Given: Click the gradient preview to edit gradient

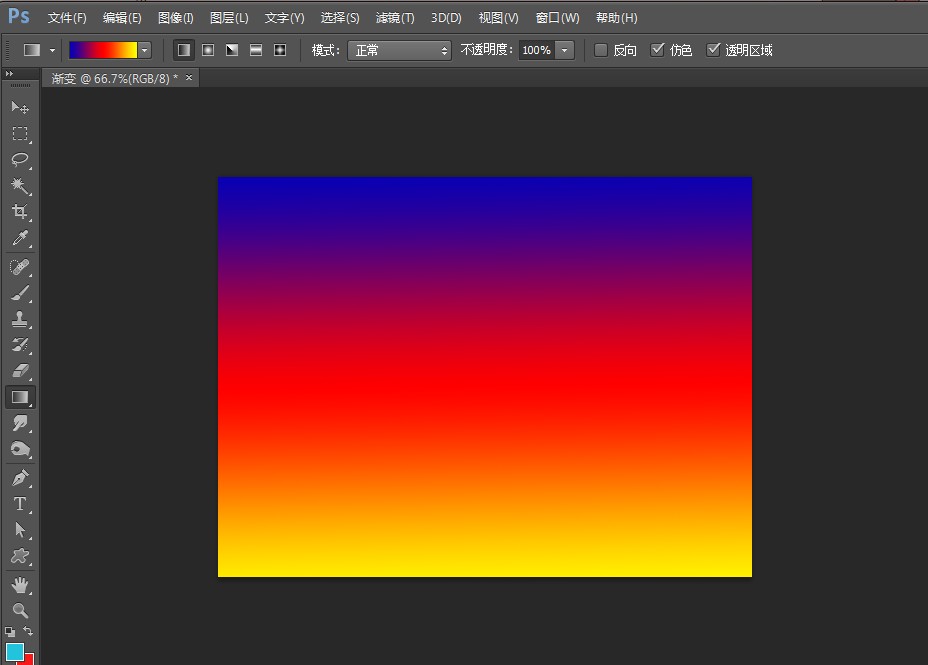Looking at the screenshot, I should 103,50.
